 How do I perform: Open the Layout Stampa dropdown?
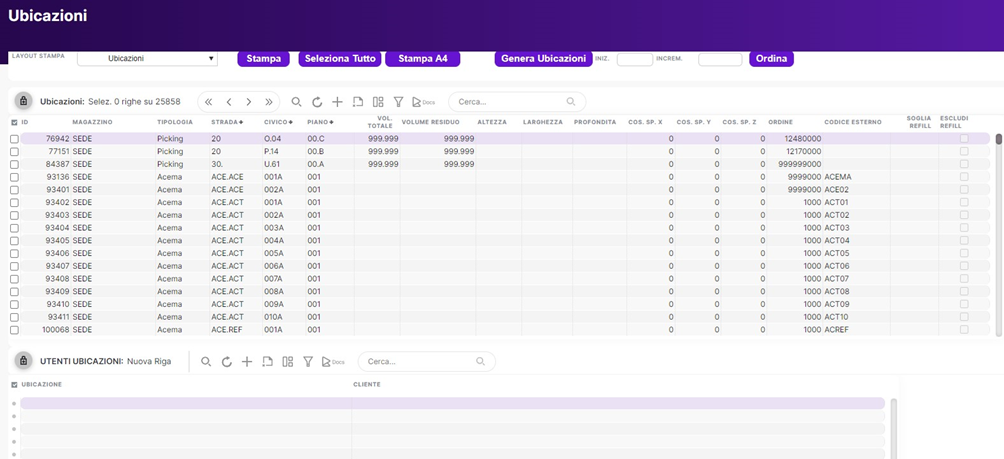(x=147, y=59)
